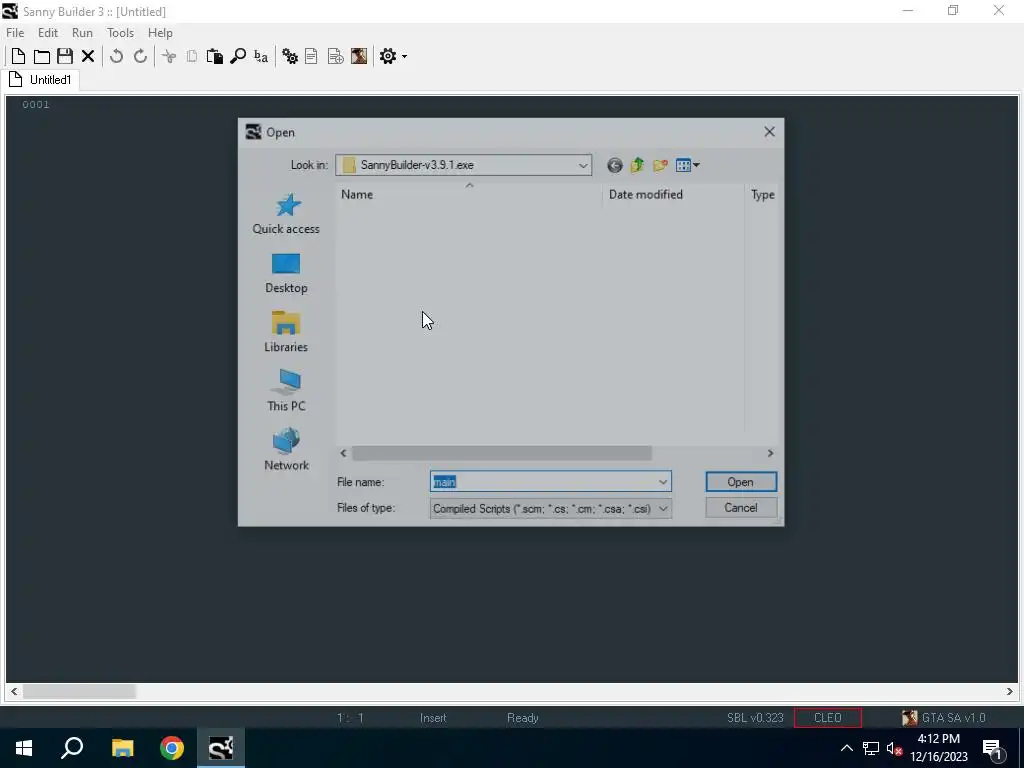Click the Open file folder toolbar icon
This screenshot has width=1024, height=768.
tap(42, 56)
